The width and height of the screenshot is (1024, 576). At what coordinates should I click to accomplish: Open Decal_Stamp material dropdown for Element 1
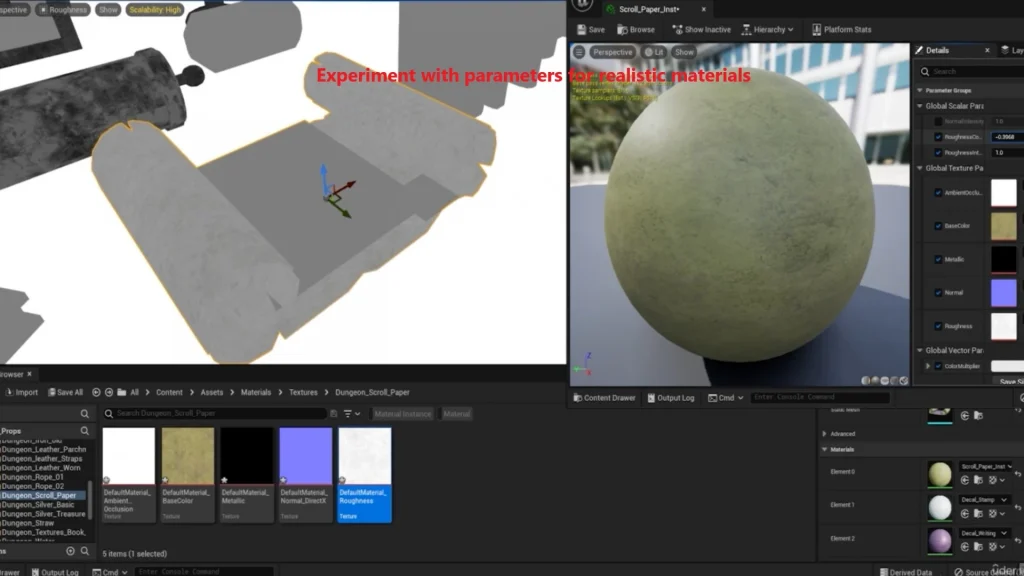pos(984,500)
